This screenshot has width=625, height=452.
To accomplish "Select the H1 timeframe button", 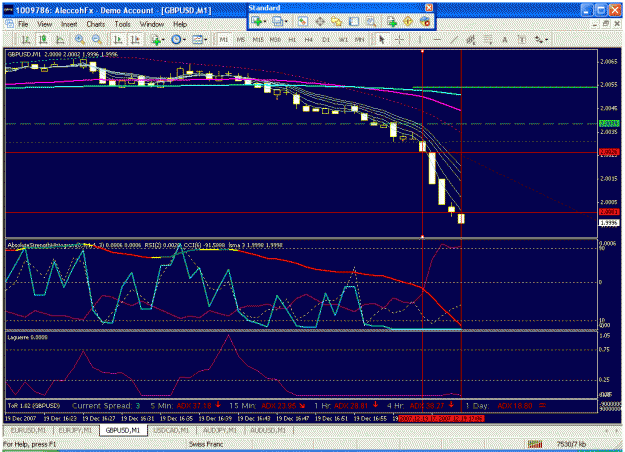I will coord(292,39).
